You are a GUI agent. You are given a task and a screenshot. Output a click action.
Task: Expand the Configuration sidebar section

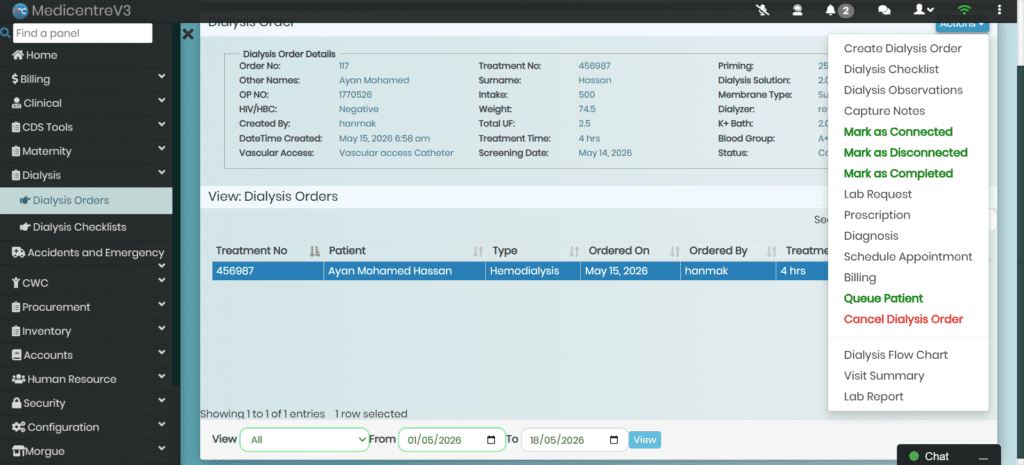click(x=86, y=427)
